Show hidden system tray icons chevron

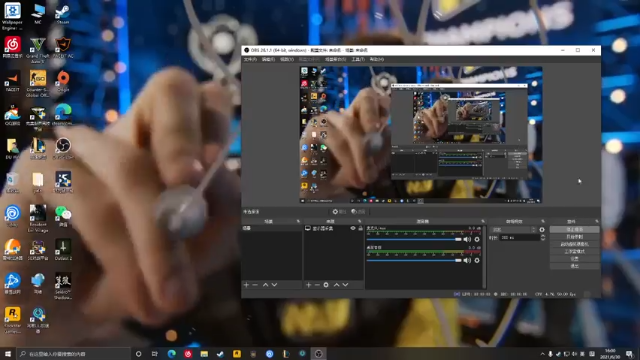click(542, 353)
